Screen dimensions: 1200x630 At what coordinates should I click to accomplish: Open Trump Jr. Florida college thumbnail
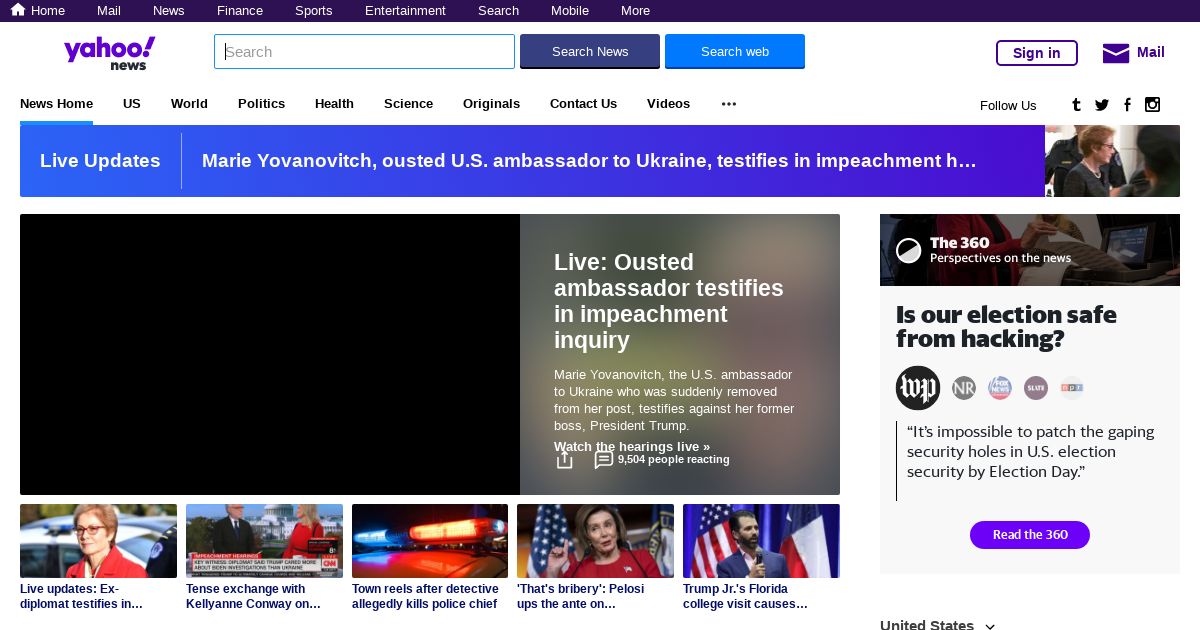tap(761, 541)
